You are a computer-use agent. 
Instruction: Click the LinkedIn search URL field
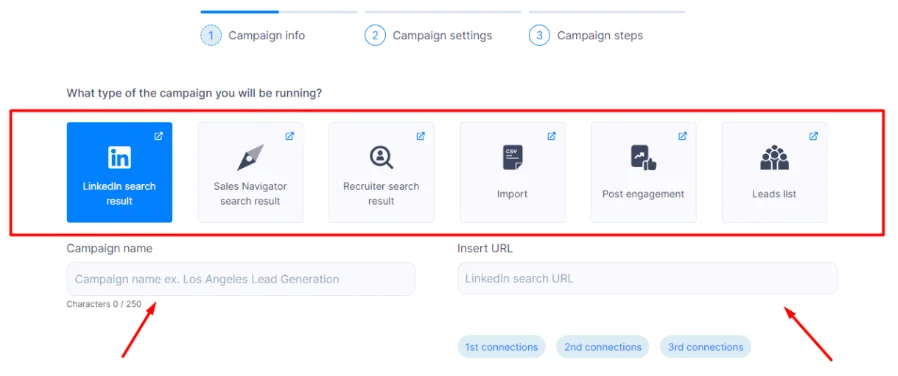647,279
